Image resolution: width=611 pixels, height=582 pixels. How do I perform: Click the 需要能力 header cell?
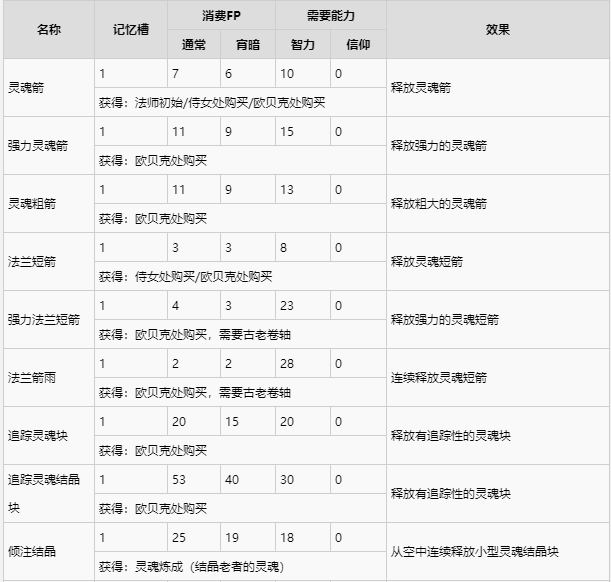(x=331, y=16)
